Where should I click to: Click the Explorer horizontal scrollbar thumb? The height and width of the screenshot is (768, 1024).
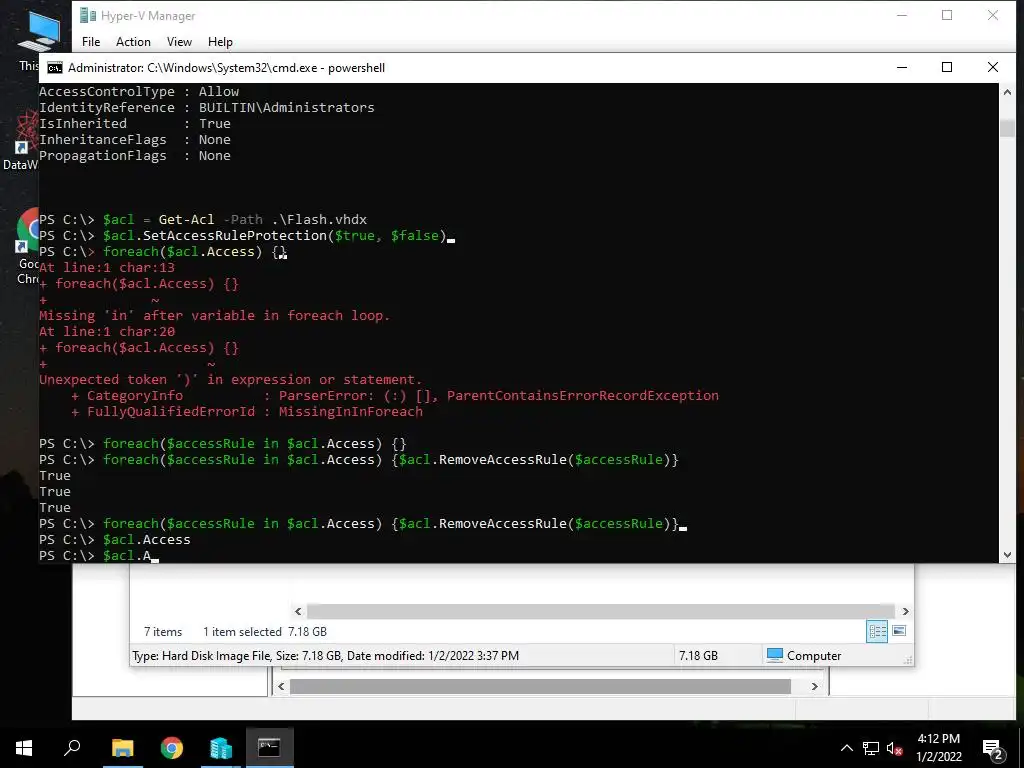point(600,611)
